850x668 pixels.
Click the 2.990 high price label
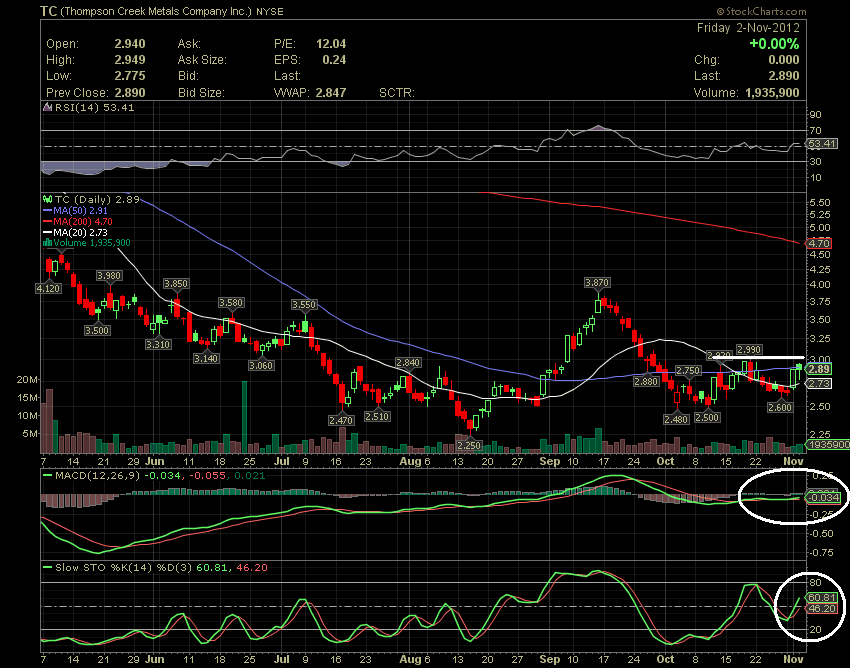[x=749, y=350]
